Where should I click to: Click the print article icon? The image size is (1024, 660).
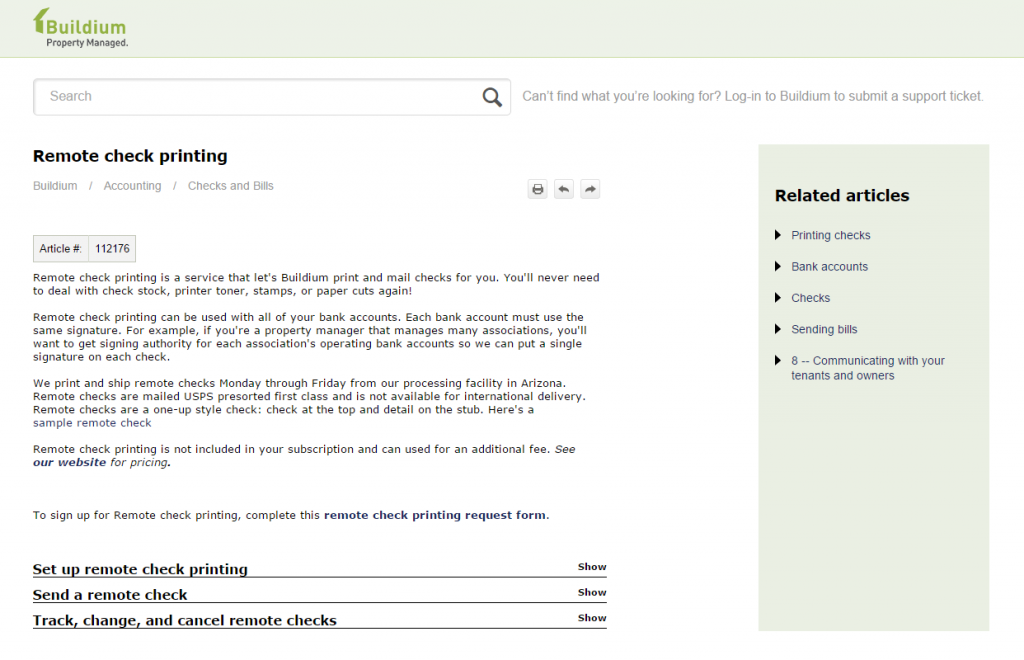(538, 189)
